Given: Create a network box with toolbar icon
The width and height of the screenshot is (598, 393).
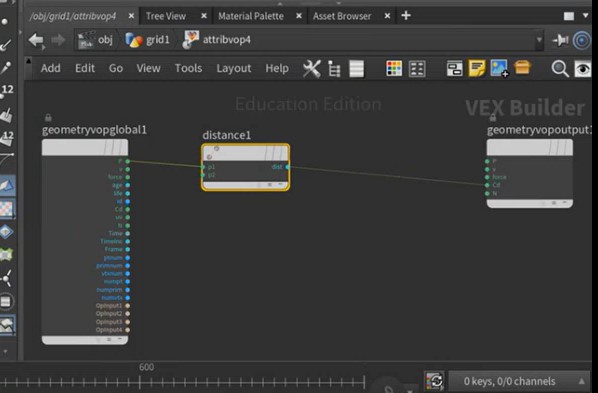Looking at the screenshot, I should [454, 69].
